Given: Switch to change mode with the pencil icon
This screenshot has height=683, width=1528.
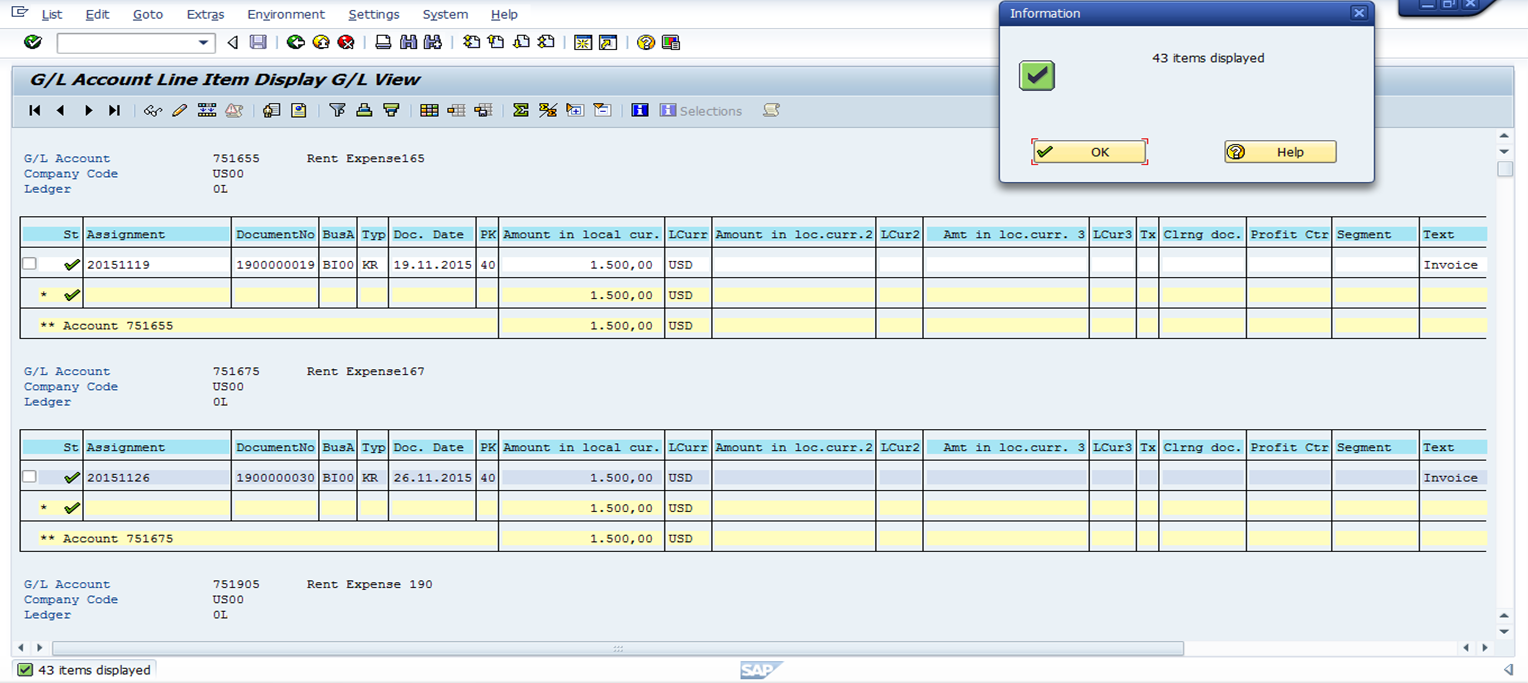Looking at the screenshot, I should (179, 110).
